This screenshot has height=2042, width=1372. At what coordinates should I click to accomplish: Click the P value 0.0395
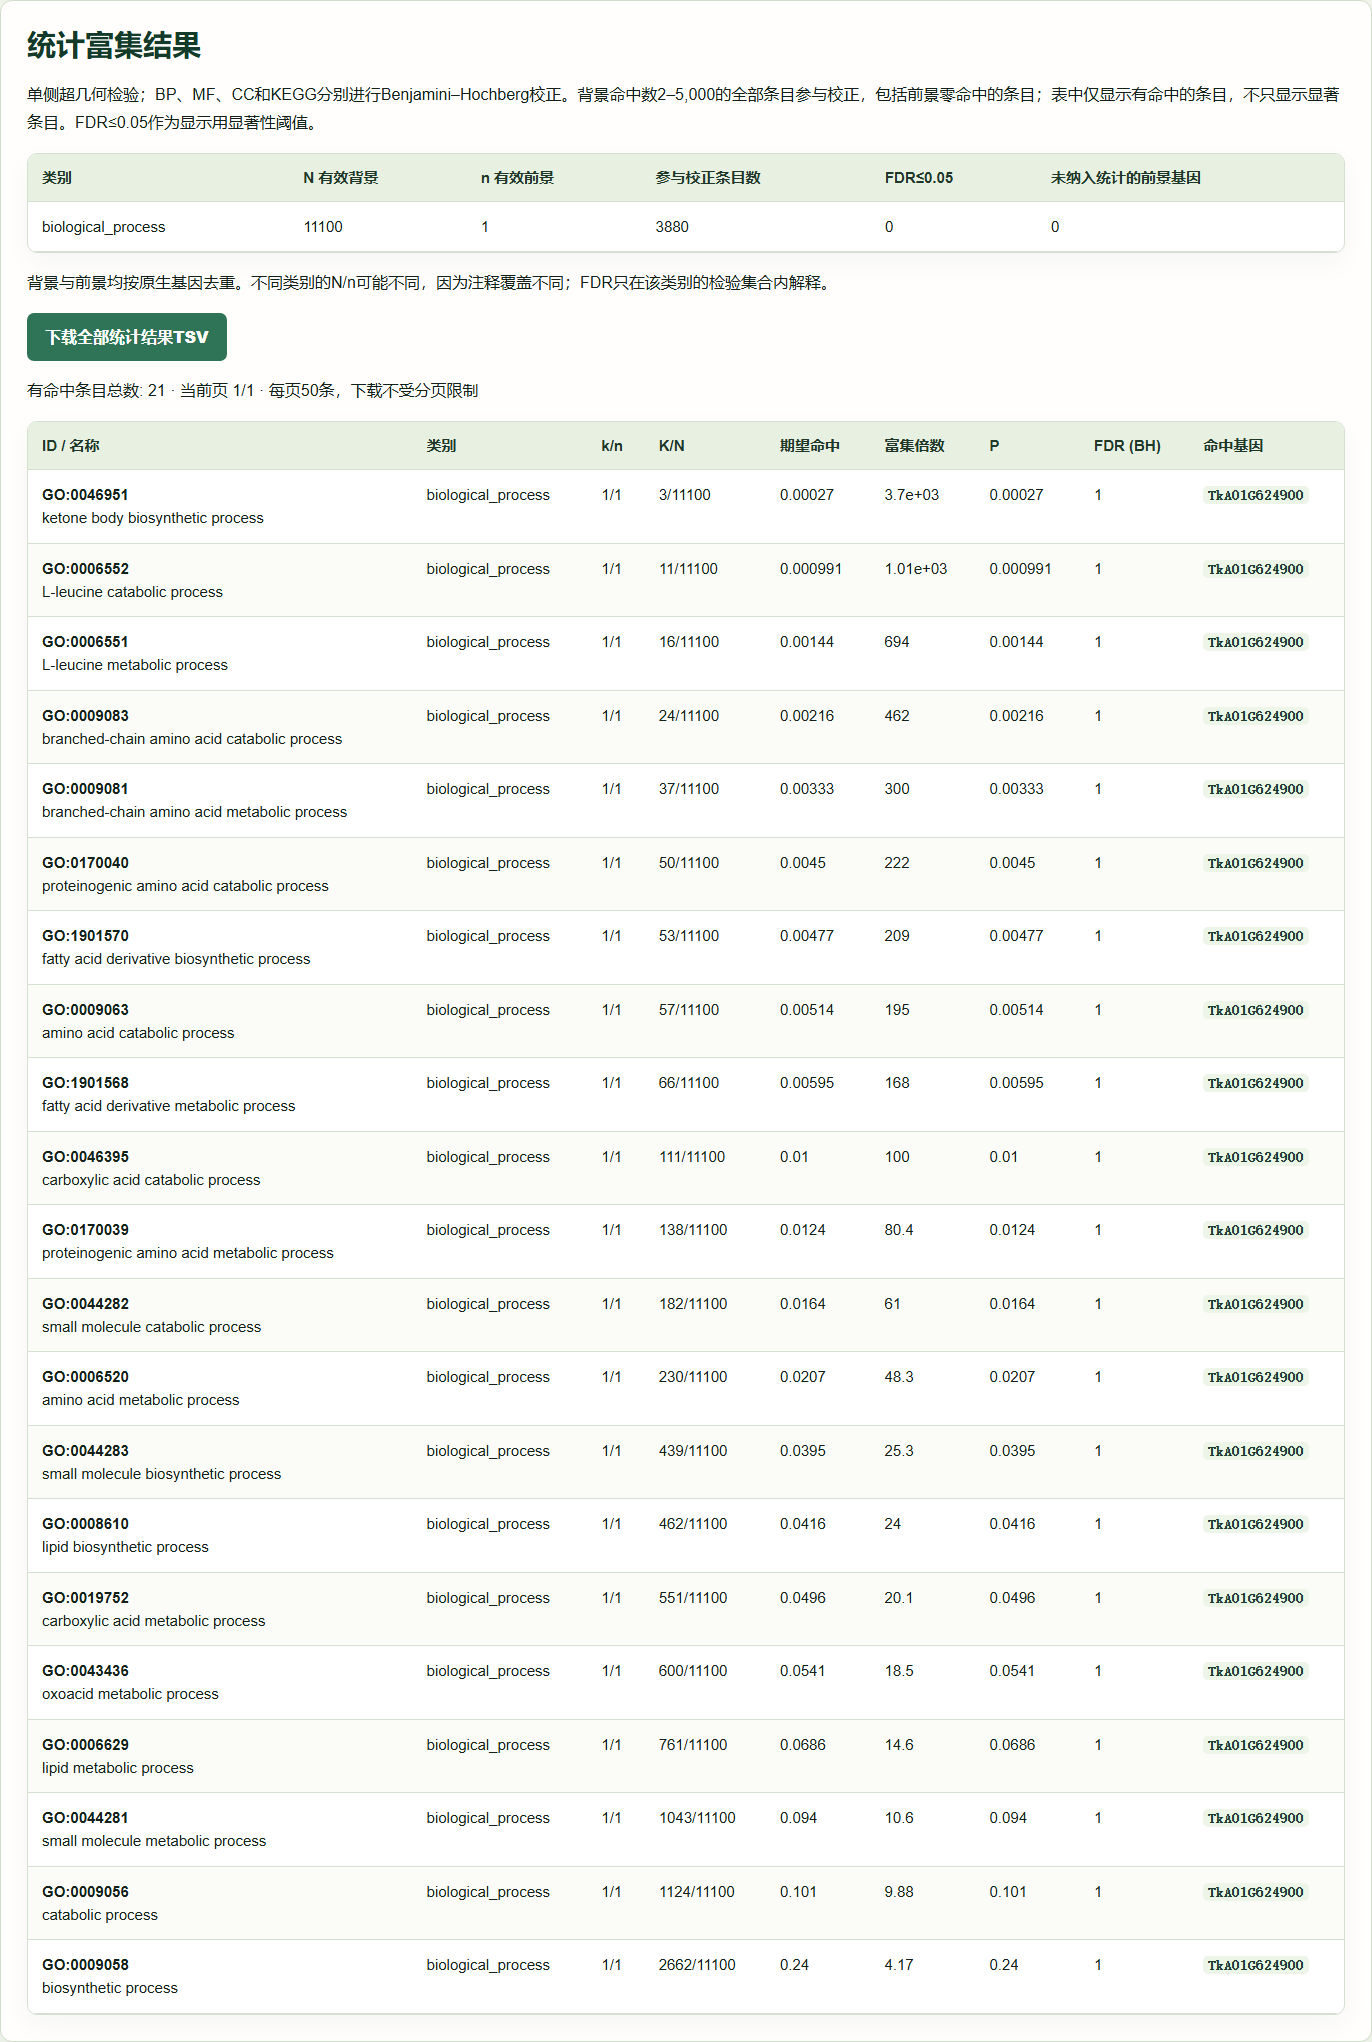pos(1012,1451)
